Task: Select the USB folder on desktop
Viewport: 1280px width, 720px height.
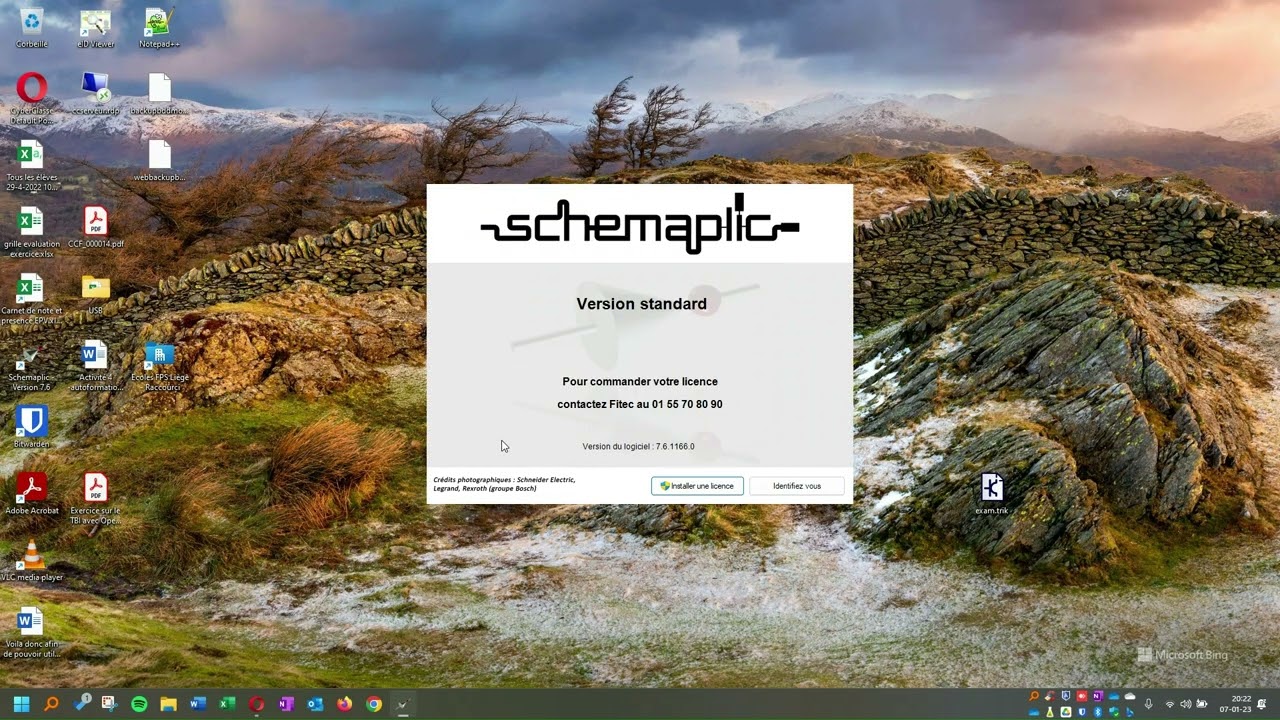Action: coord(95,294)
